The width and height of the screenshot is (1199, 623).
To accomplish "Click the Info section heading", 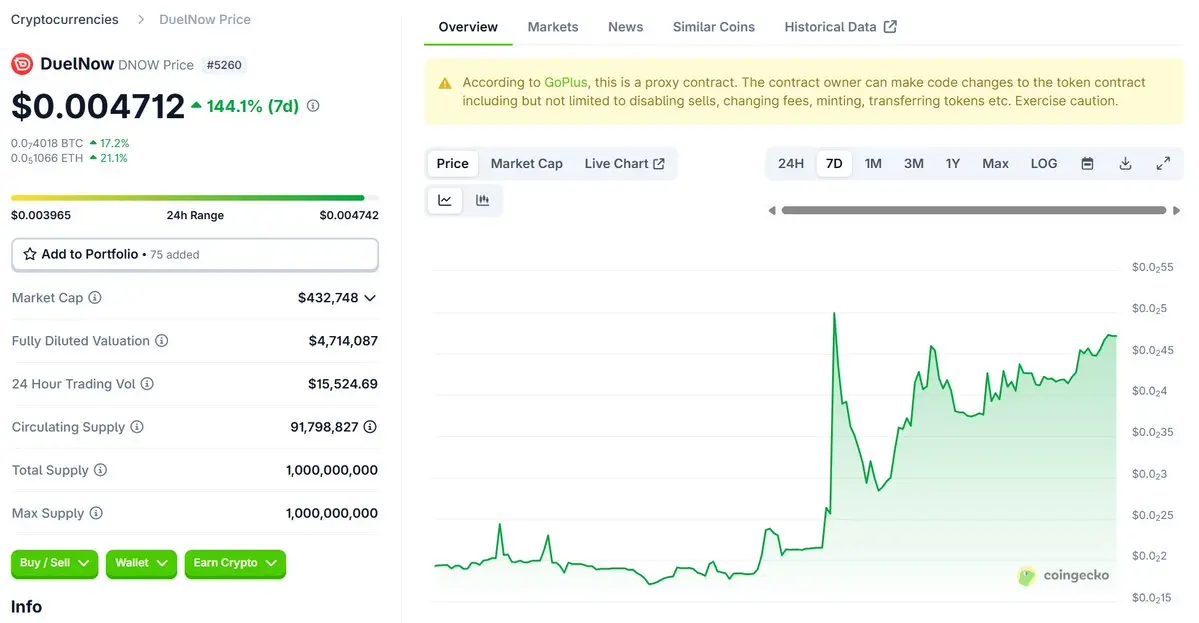I will click(x=26, y=607).
